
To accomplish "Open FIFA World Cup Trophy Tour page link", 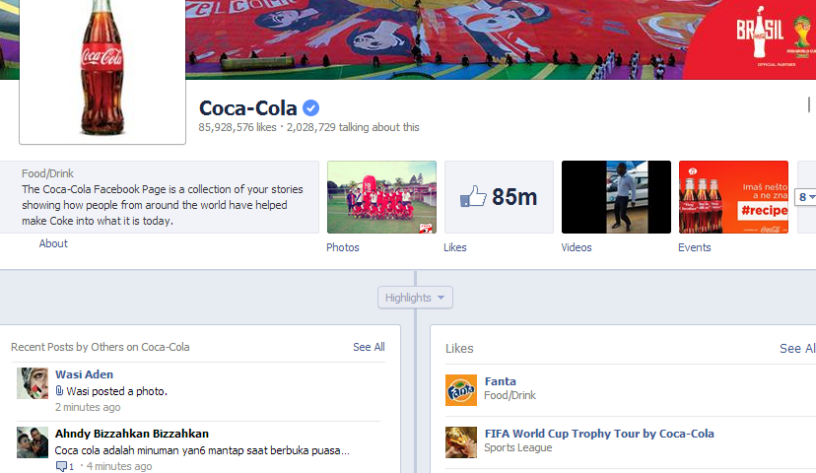I will tap(599, 433).
